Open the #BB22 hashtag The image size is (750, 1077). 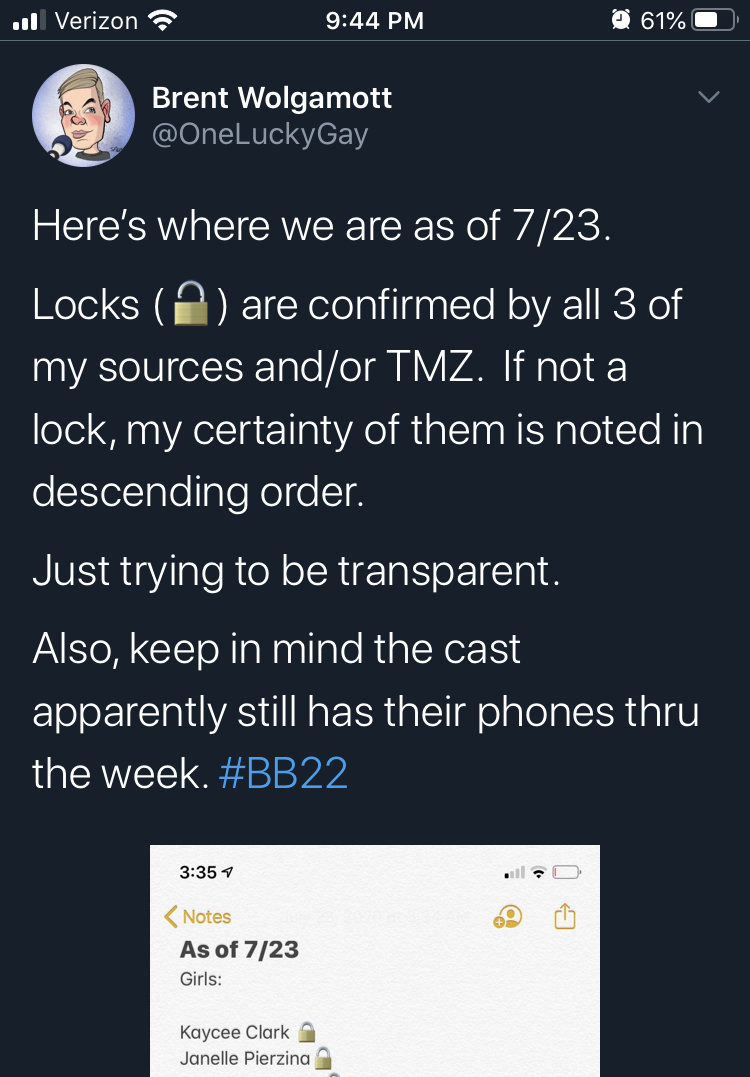pos(283,773)
